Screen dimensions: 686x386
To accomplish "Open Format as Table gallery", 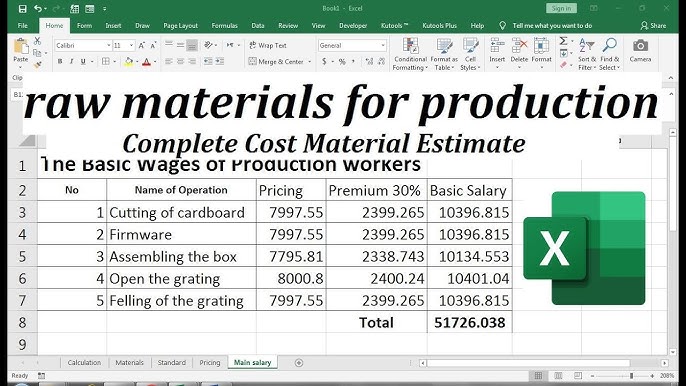I will click(x=444, y=54).
